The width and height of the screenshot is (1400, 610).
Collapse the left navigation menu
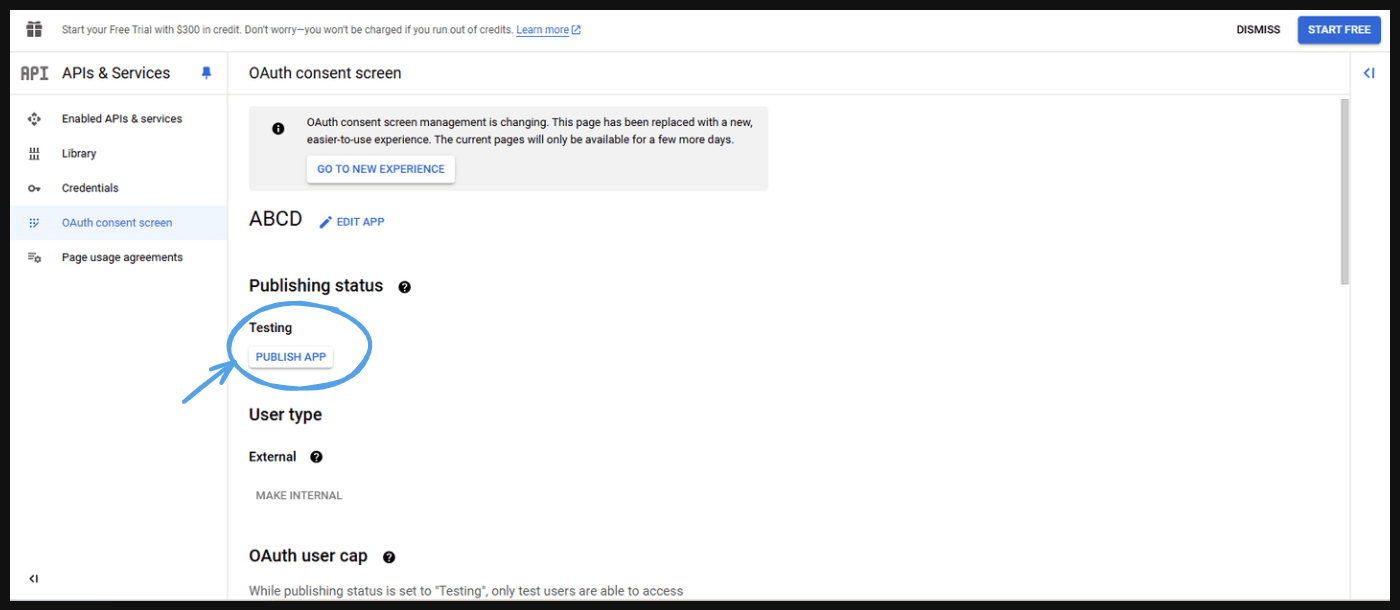tap(34, 579)
